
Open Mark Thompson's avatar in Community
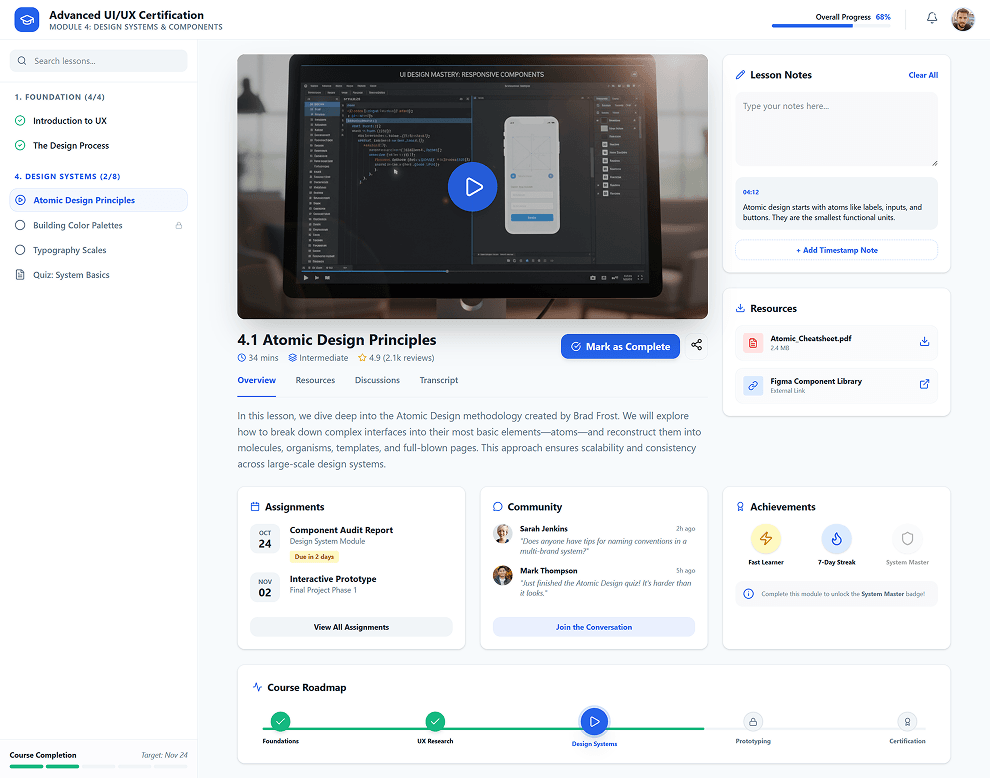(x=503, y=575)
